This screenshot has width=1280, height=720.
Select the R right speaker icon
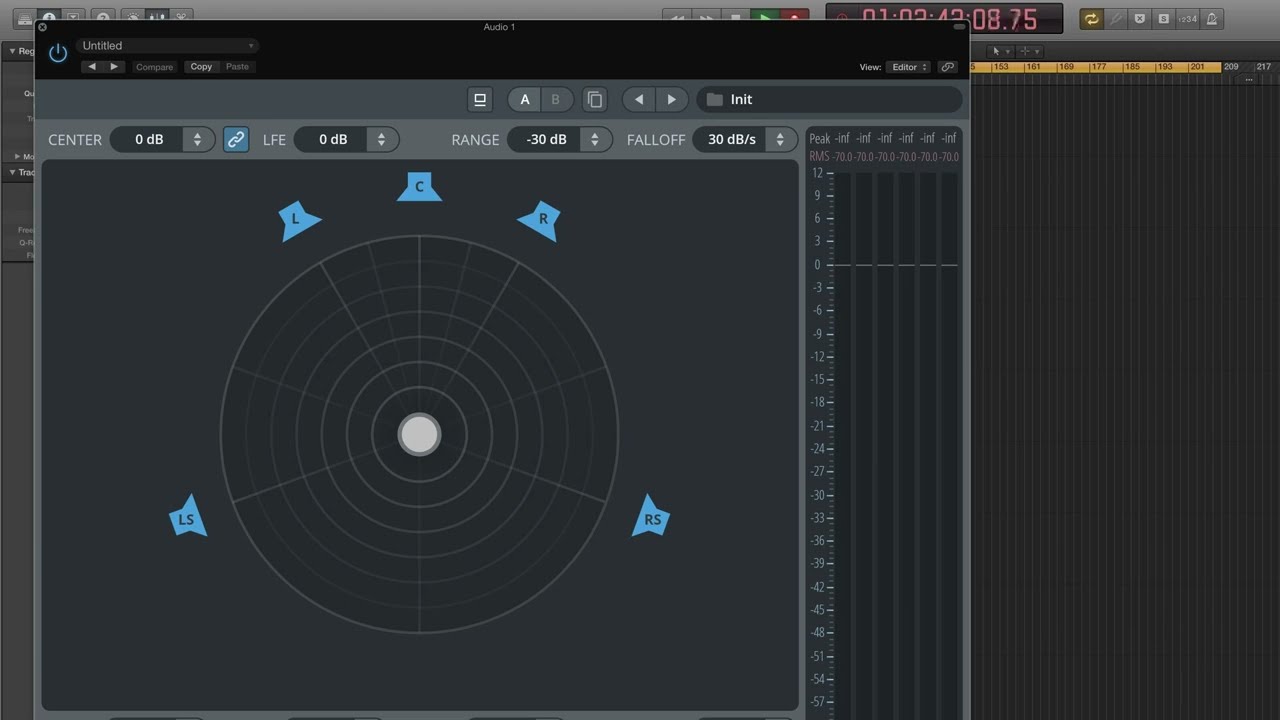[x=540, y=221]
